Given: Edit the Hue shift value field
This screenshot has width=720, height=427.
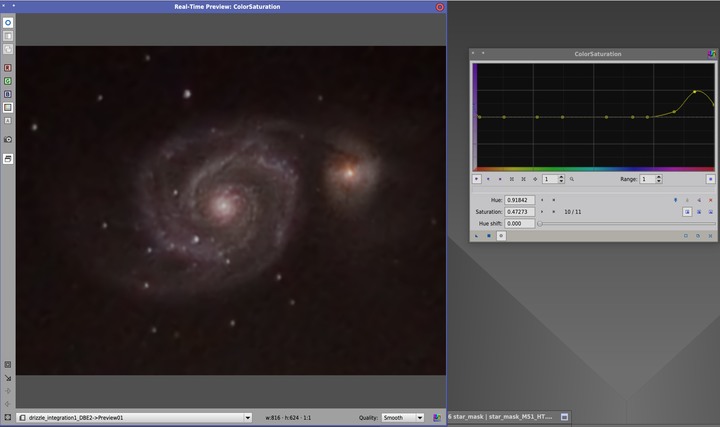Looking at the screenshot, I should coord(519,224).
